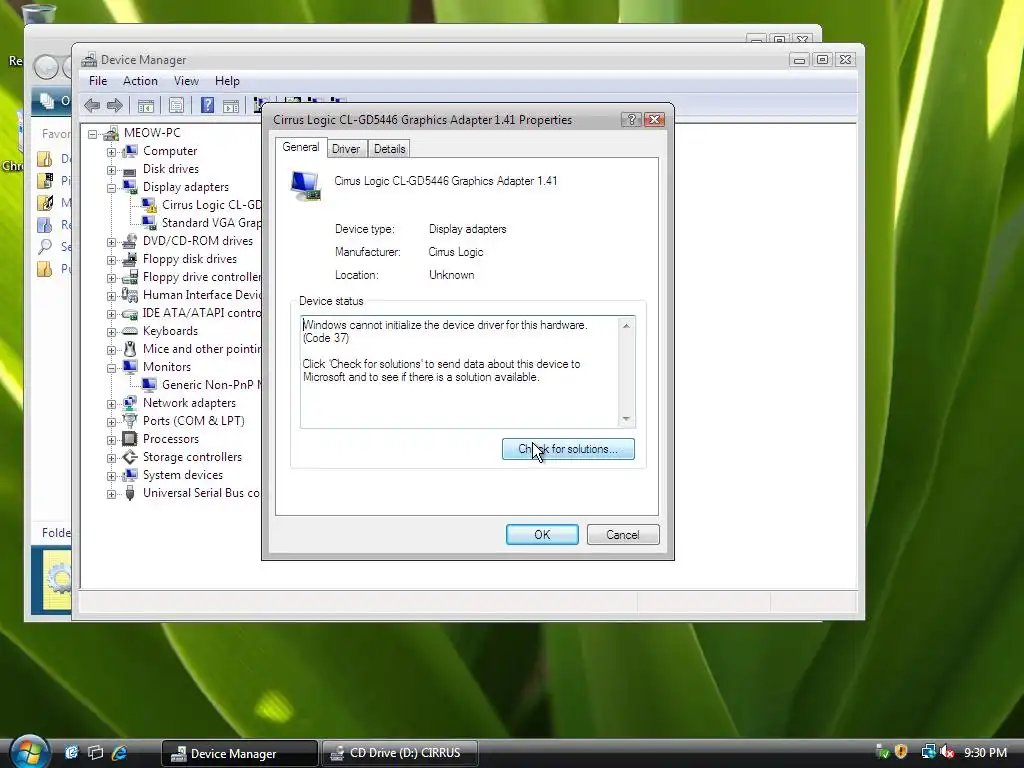Click the Back arrow in Device Manager toolbar

(92, 105)
